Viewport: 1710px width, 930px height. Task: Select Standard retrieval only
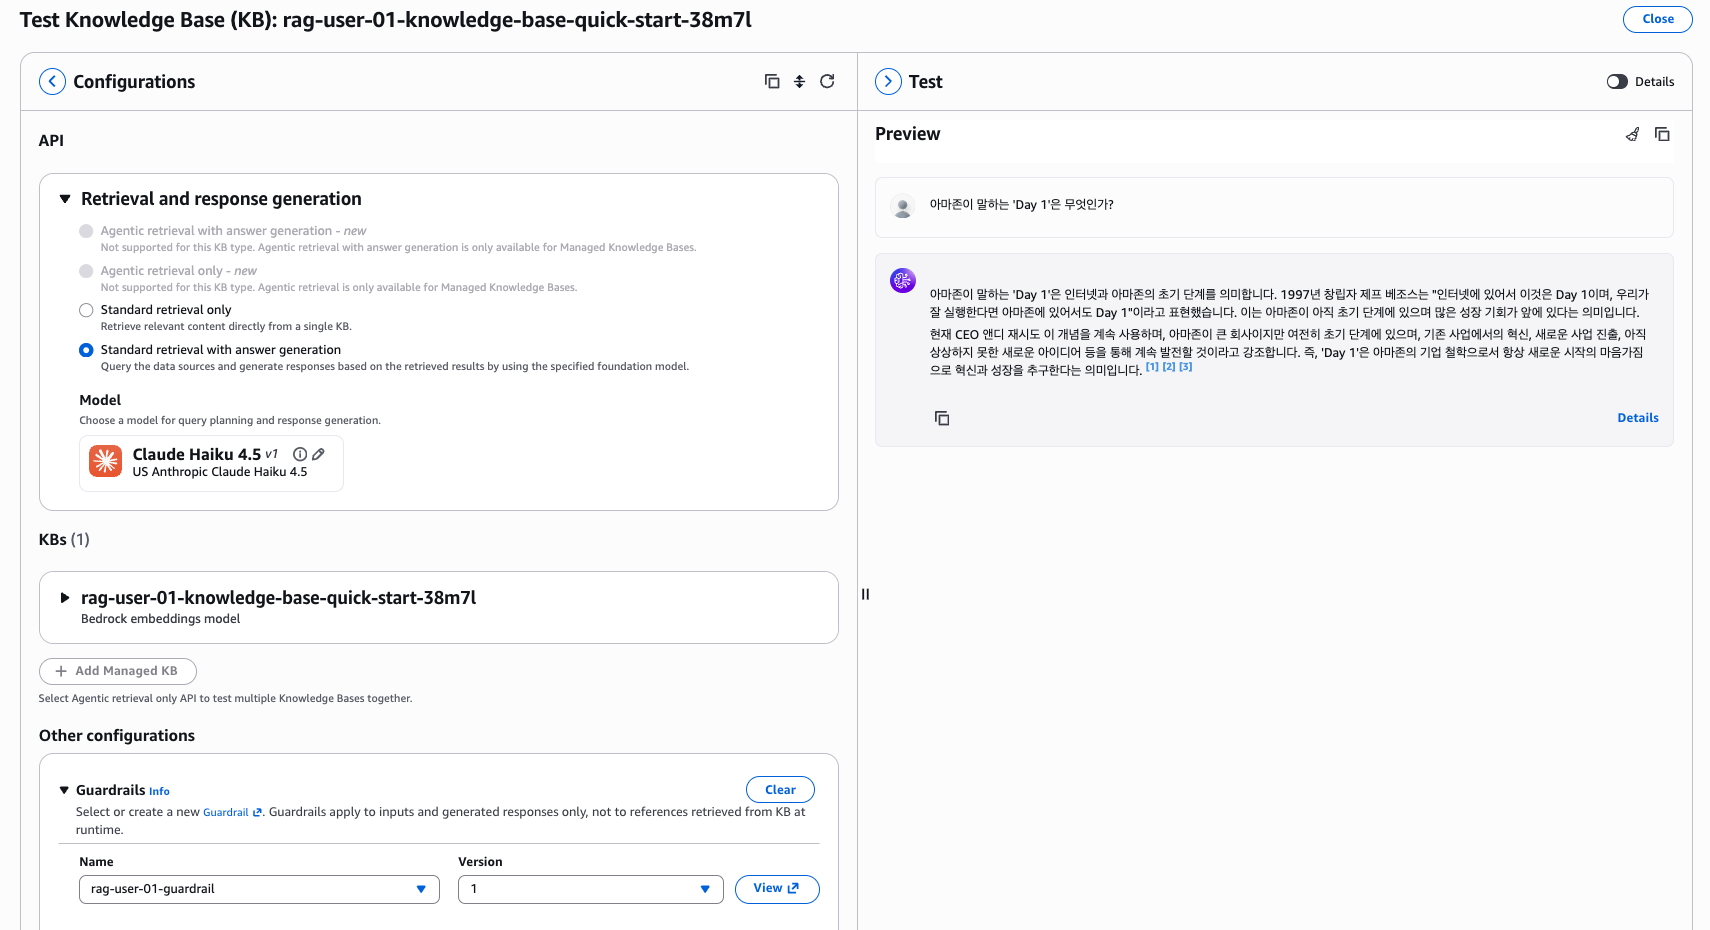pyautogui.click(x=86, y=310)
